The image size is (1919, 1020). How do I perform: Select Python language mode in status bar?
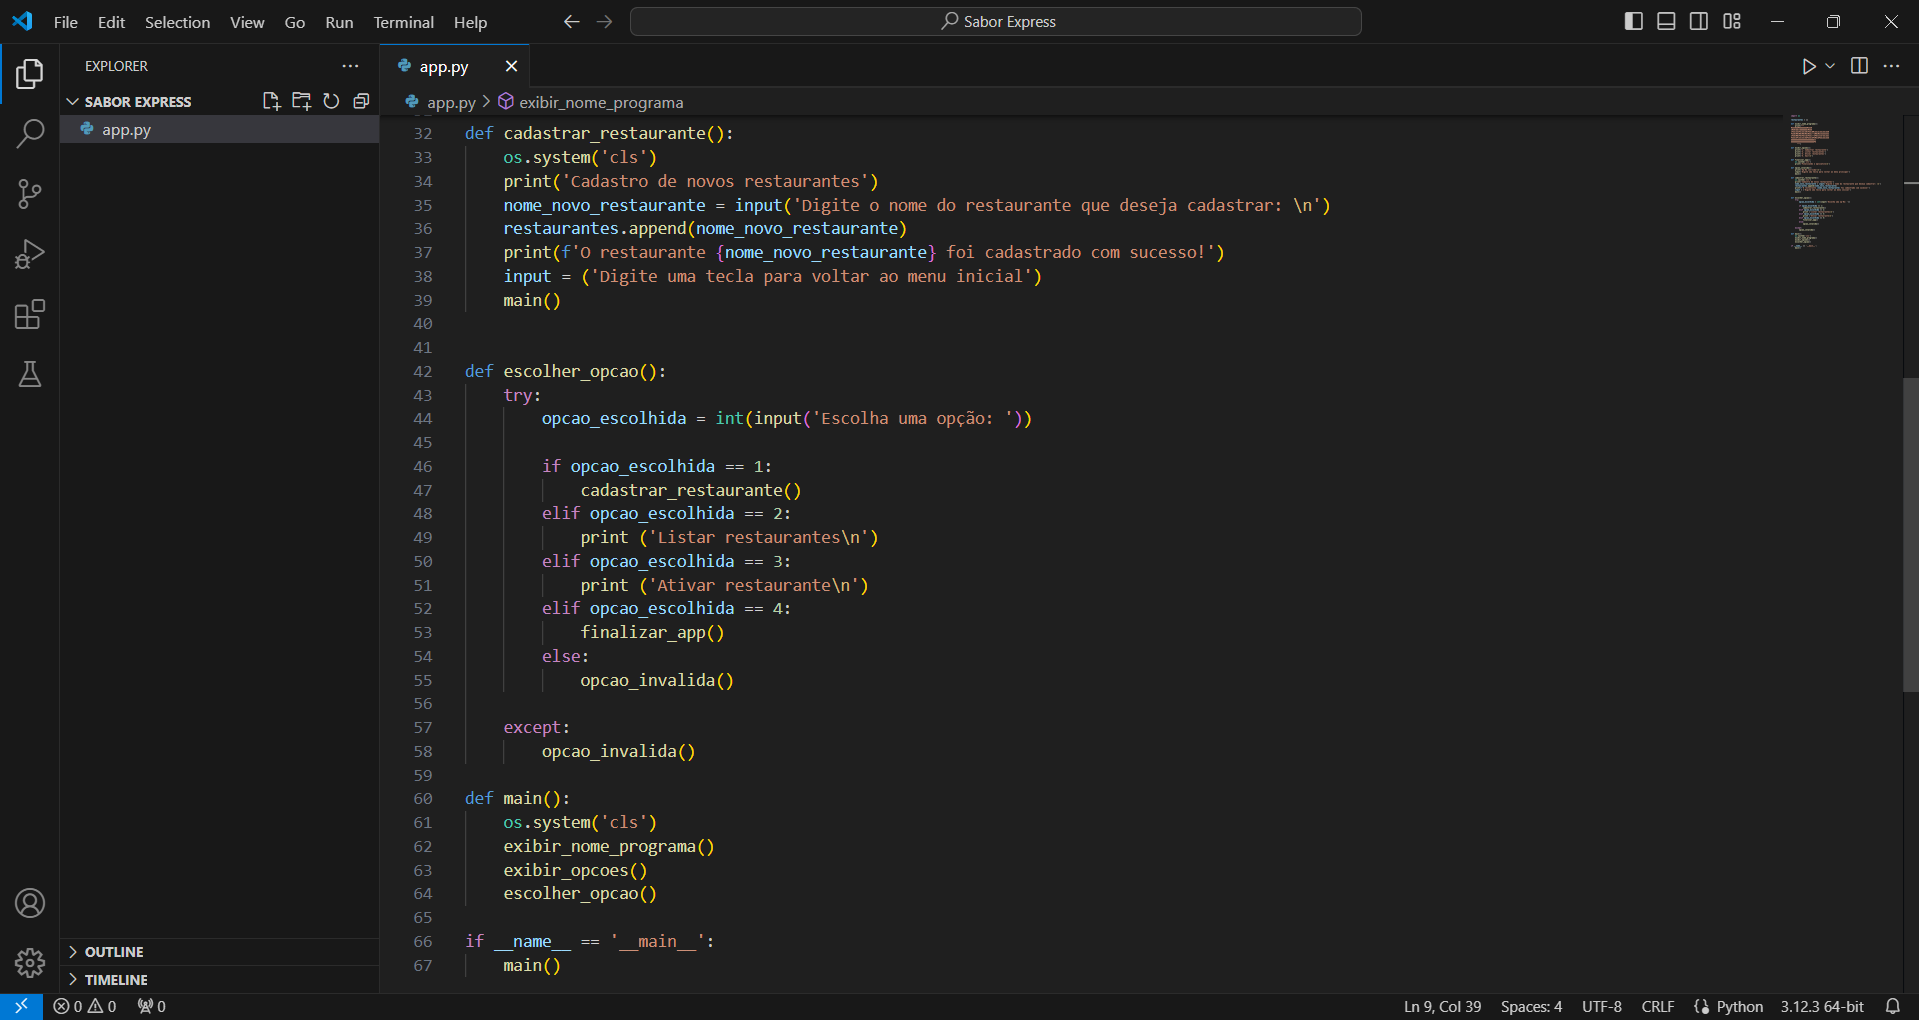(x=1739, y=1006)
